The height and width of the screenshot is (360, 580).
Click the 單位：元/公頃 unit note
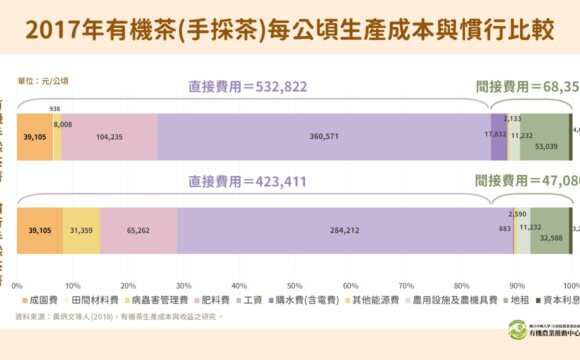click(43, 81)
